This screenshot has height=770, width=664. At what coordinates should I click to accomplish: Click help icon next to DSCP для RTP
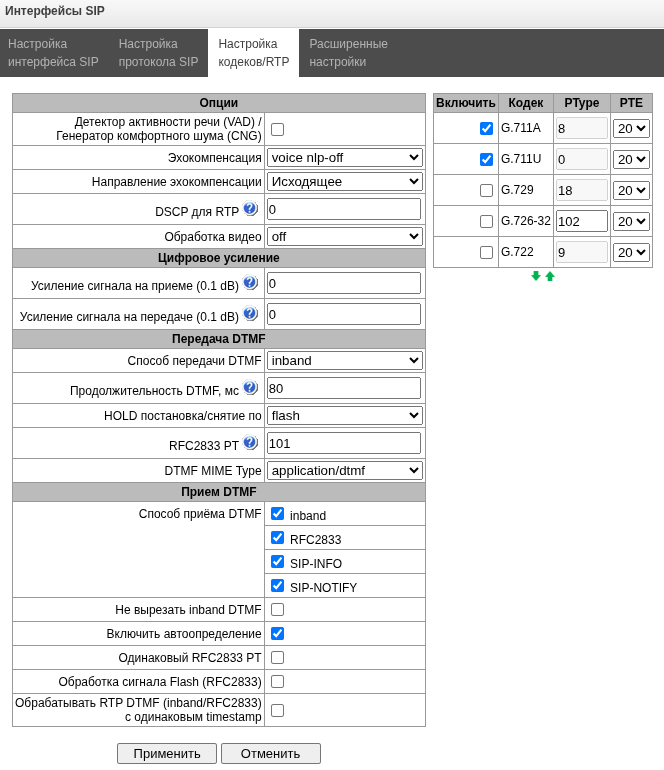250,209
